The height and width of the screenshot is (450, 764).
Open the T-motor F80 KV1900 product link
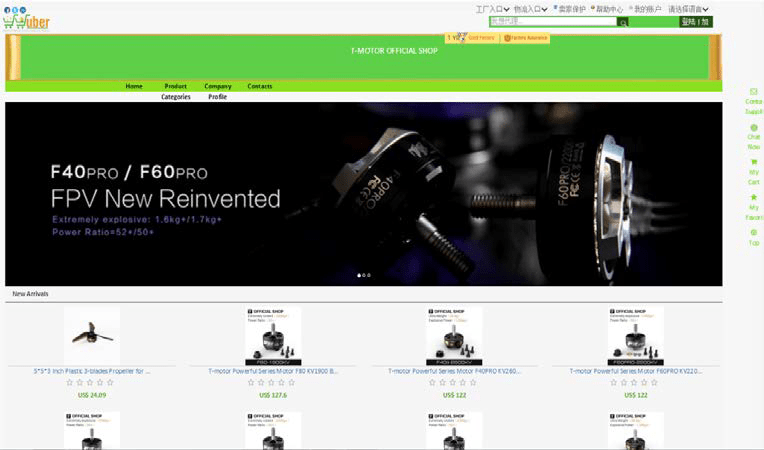tap(273, 370)
